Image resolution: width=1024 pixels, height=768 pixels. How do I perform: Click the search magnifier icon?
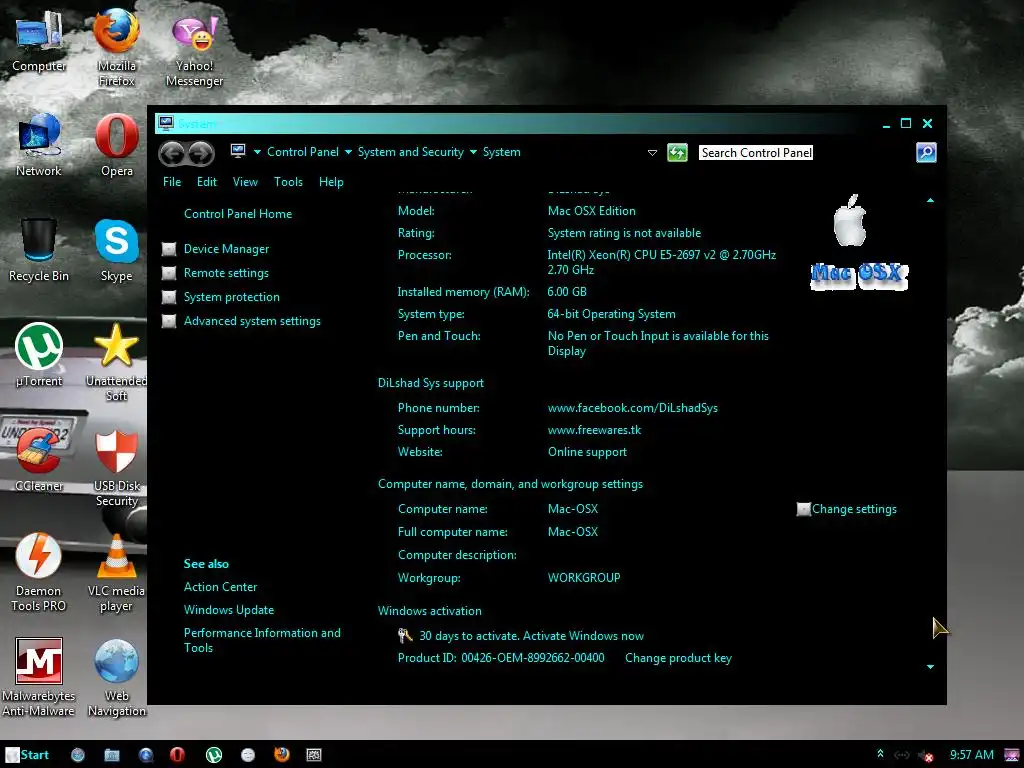926,152
